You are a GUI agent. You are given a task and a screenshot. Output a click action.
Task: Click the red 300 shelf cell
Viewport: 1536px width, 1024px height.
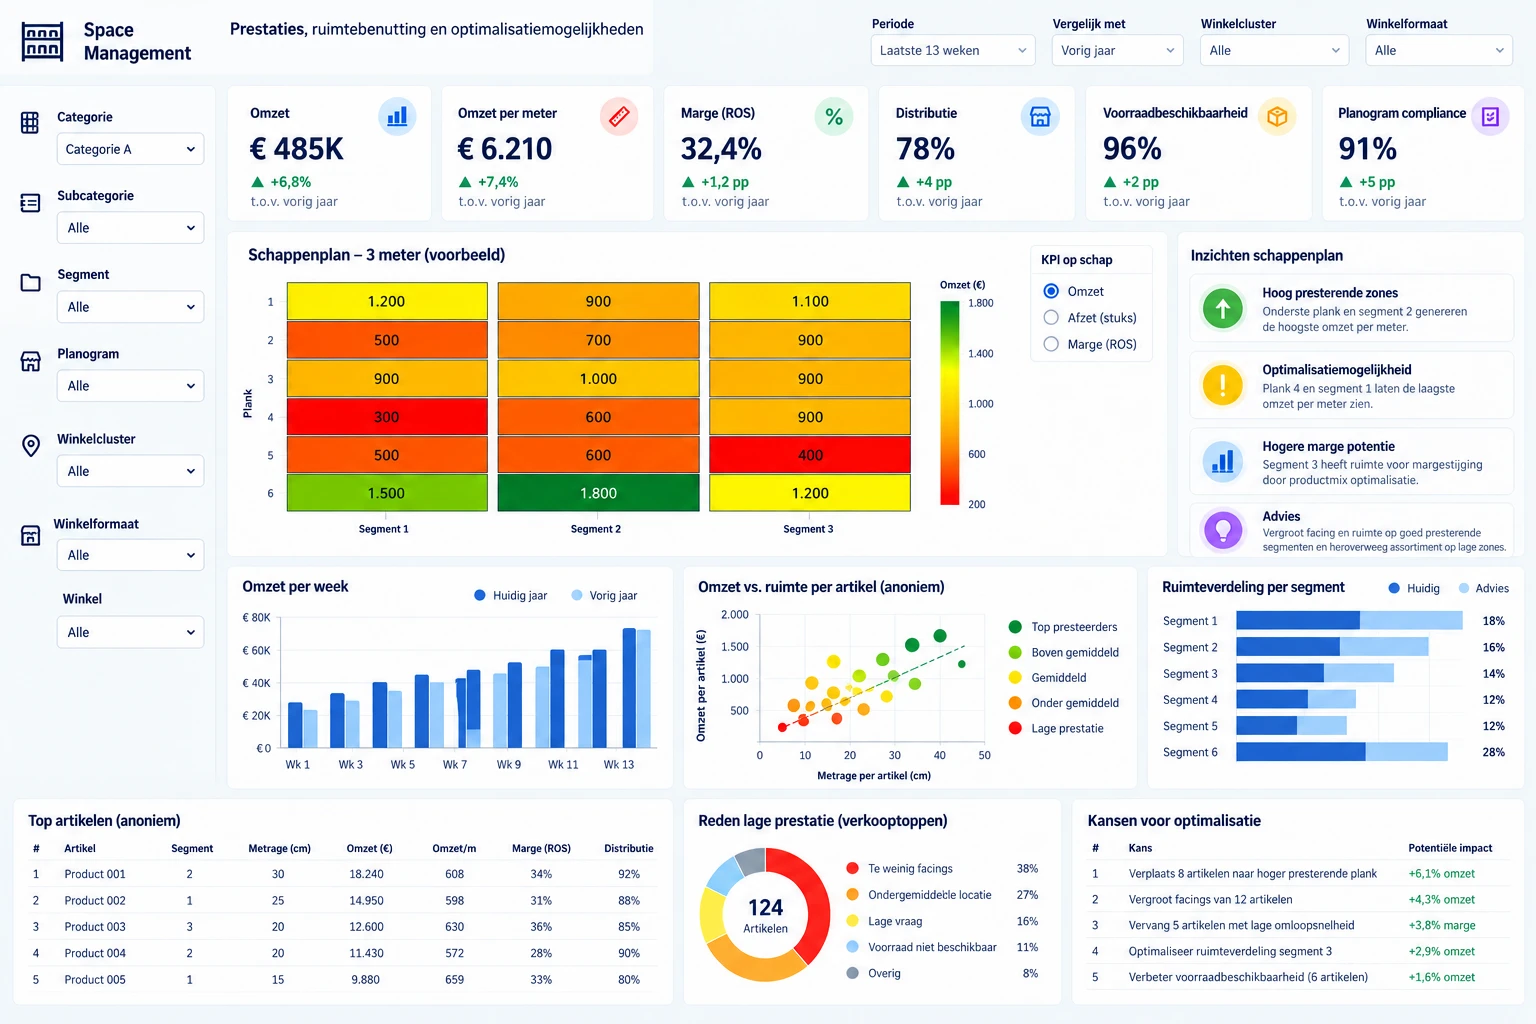click(x=386, y=417)
